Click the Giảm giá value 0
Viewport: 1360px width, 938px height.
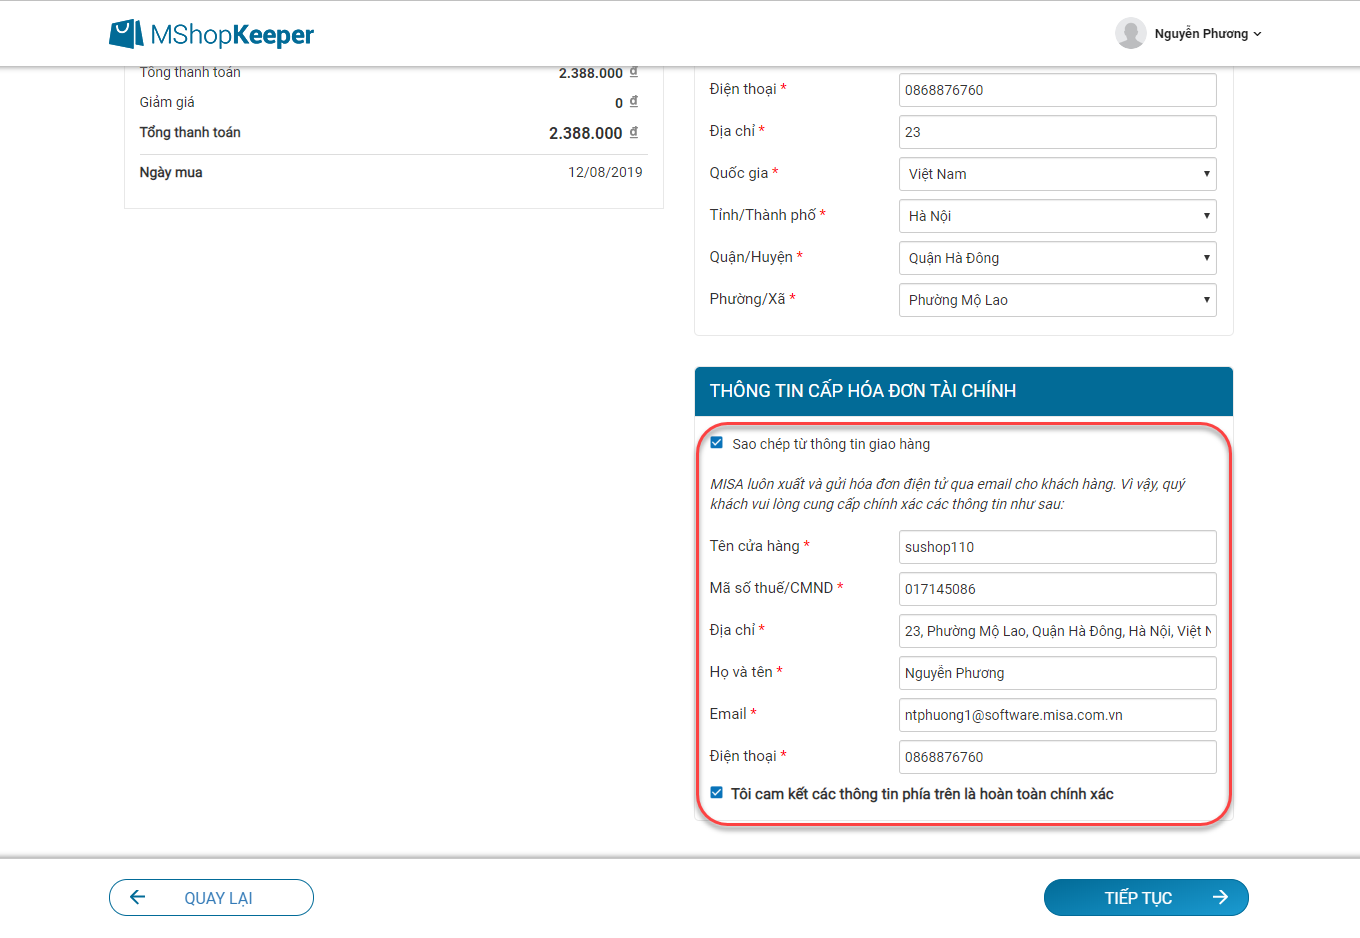619,103
